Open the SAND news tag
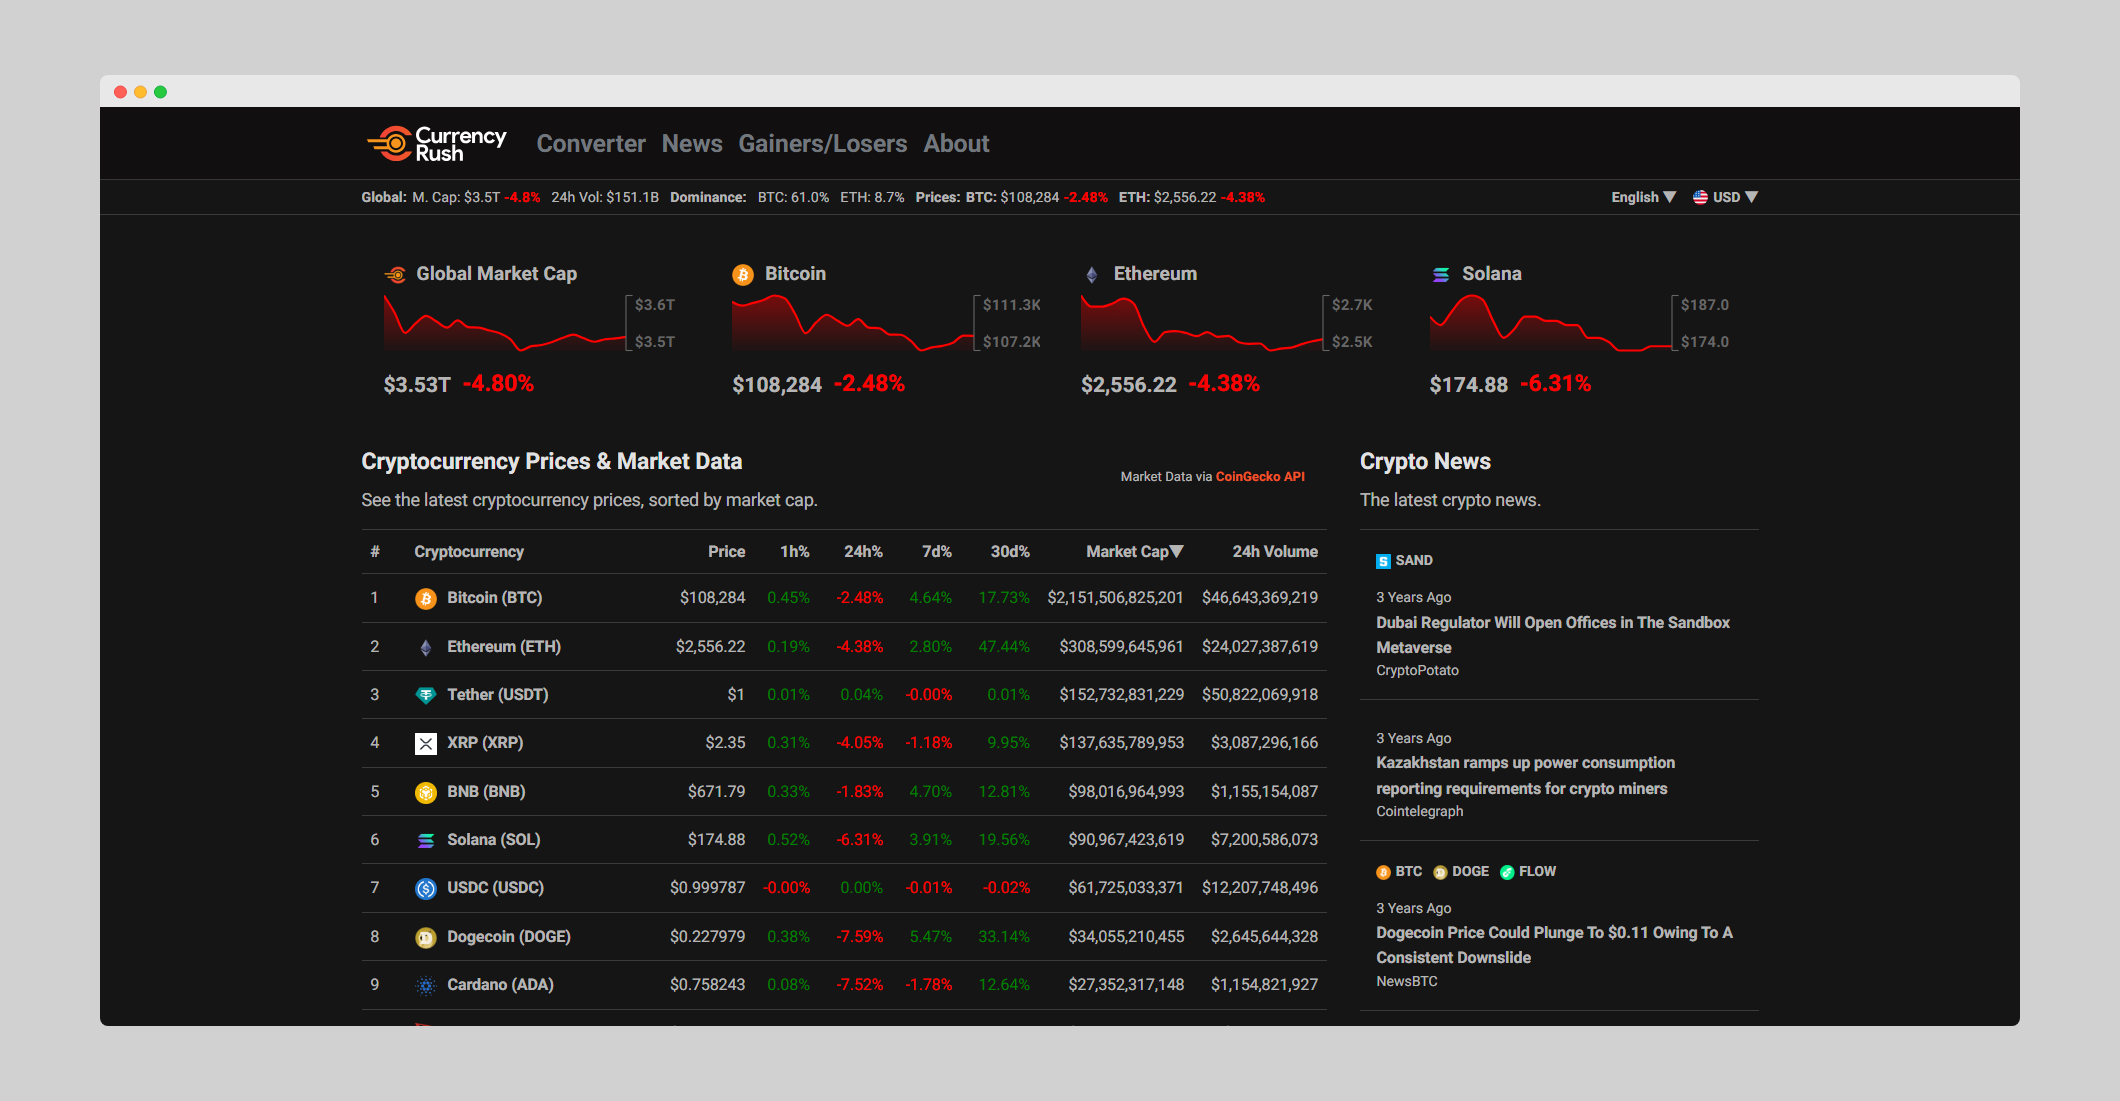 click(x=1413, y=561)
